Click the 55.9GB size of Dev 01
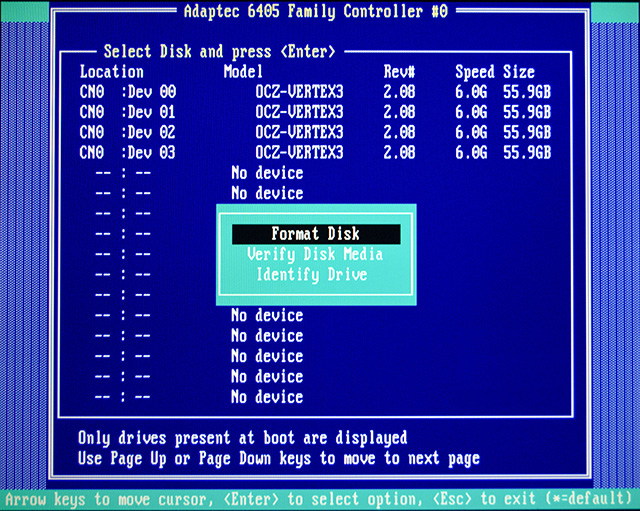 (x=527, y=112)
